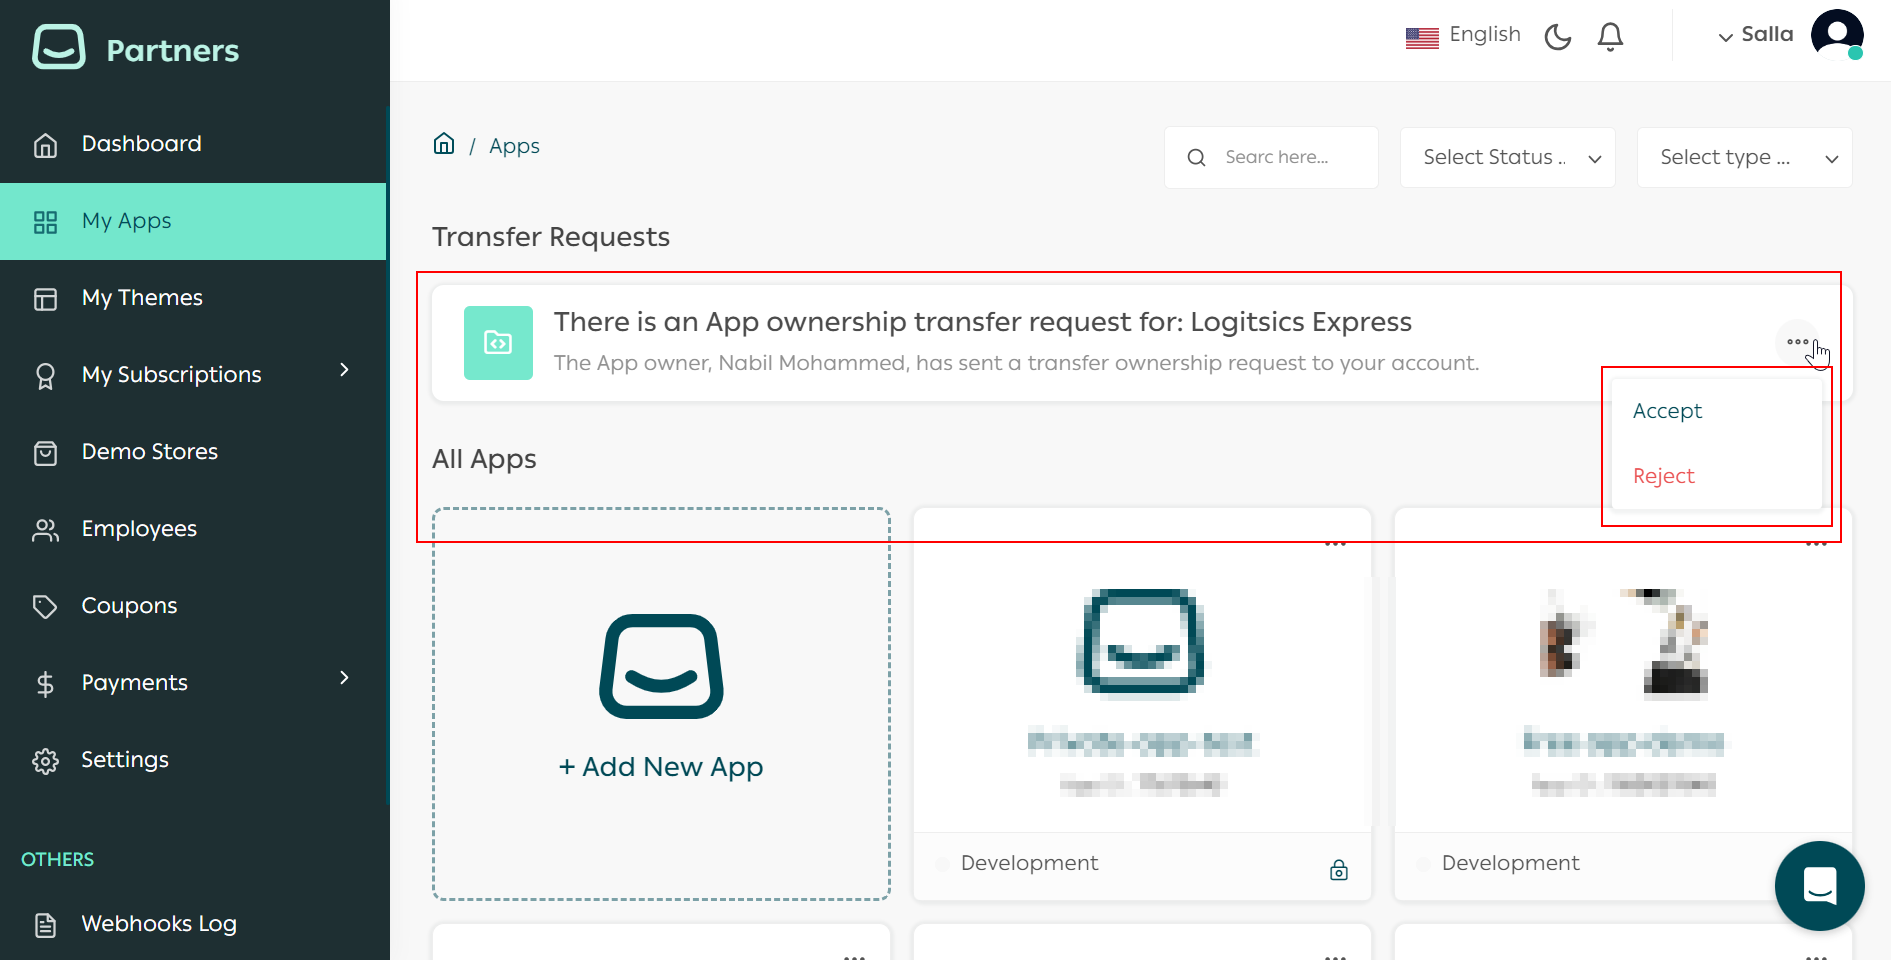
Task: Open the Dashboard home icon in sidebar
Action: coord(46,144)
